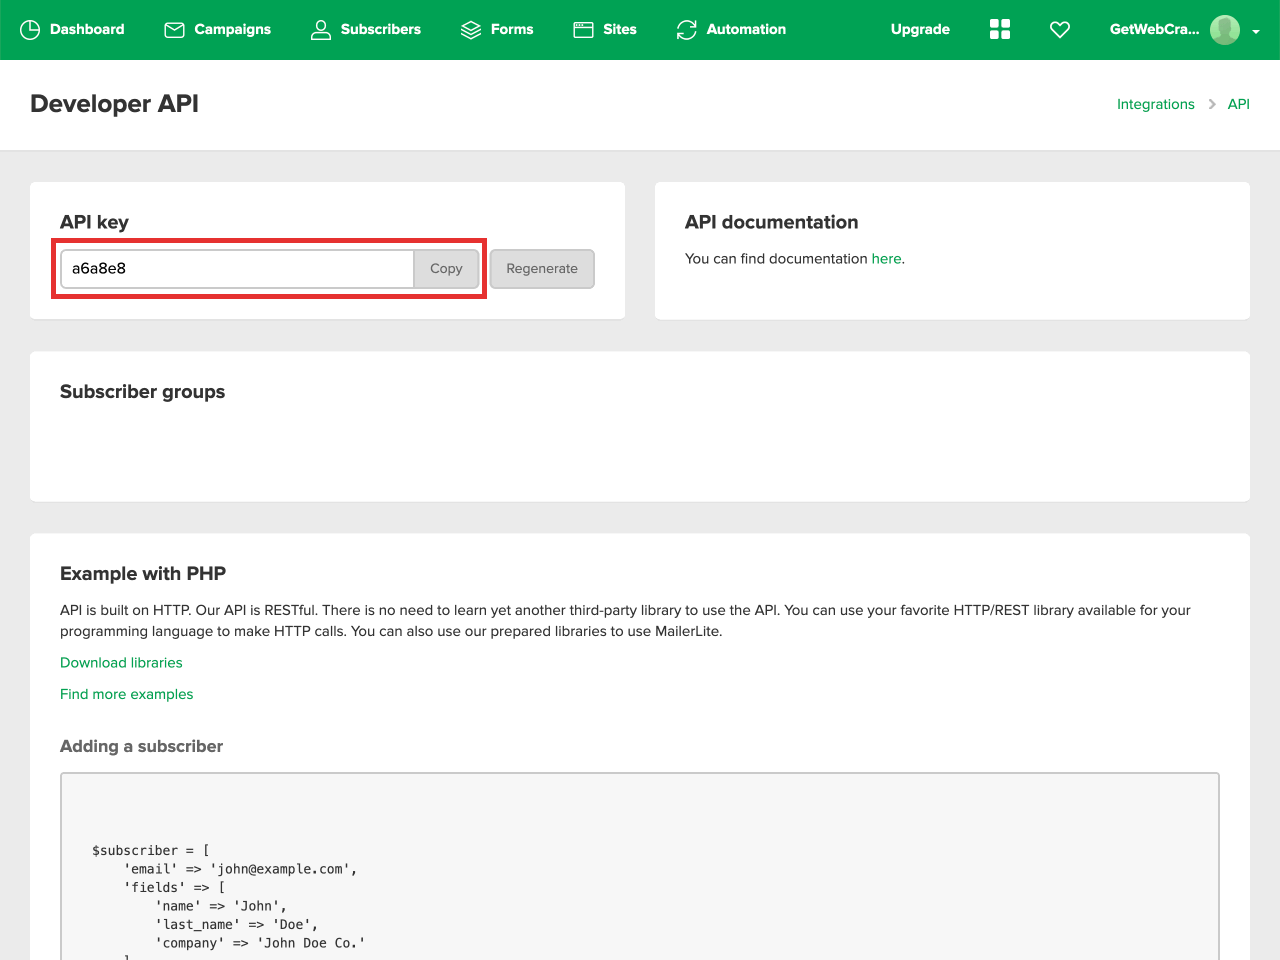Click the Automation refresh arrows icon
The height and width of the screenshot is (960, 1280).
coord(686,30)
